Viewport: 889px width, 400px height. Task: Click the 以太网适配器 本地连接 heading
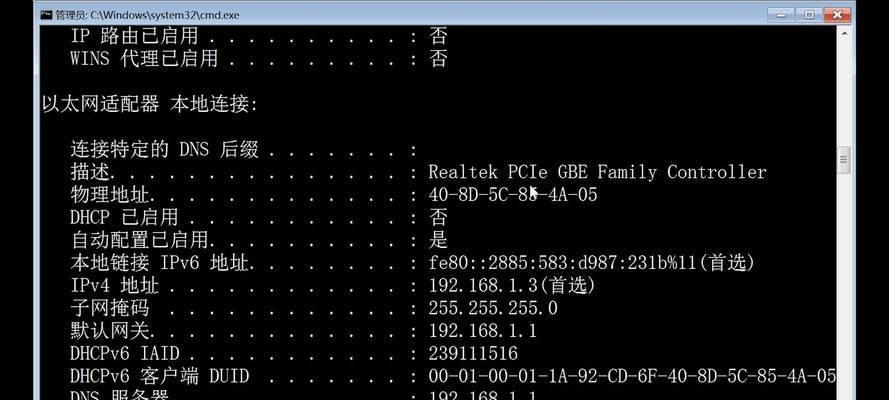coord(150,104)
